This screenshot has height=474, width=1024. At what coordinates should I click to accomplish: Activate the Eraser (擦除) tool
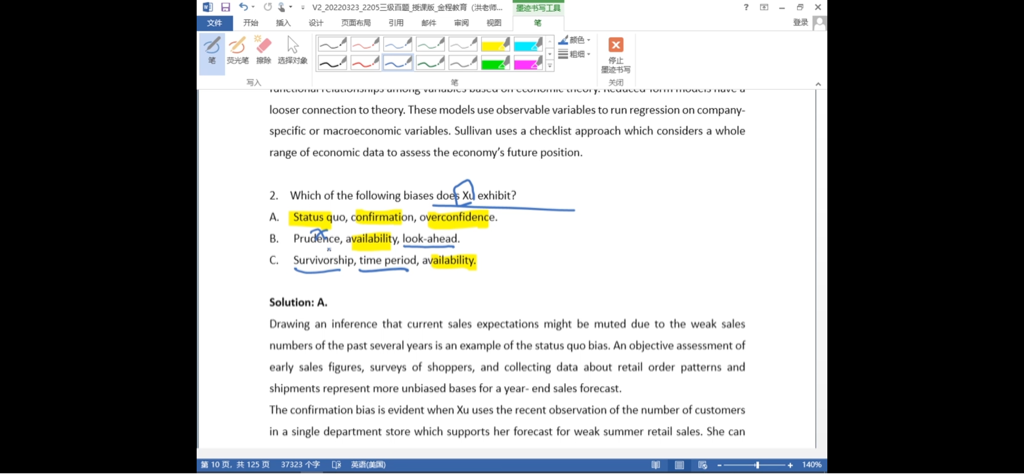[264, 51]
